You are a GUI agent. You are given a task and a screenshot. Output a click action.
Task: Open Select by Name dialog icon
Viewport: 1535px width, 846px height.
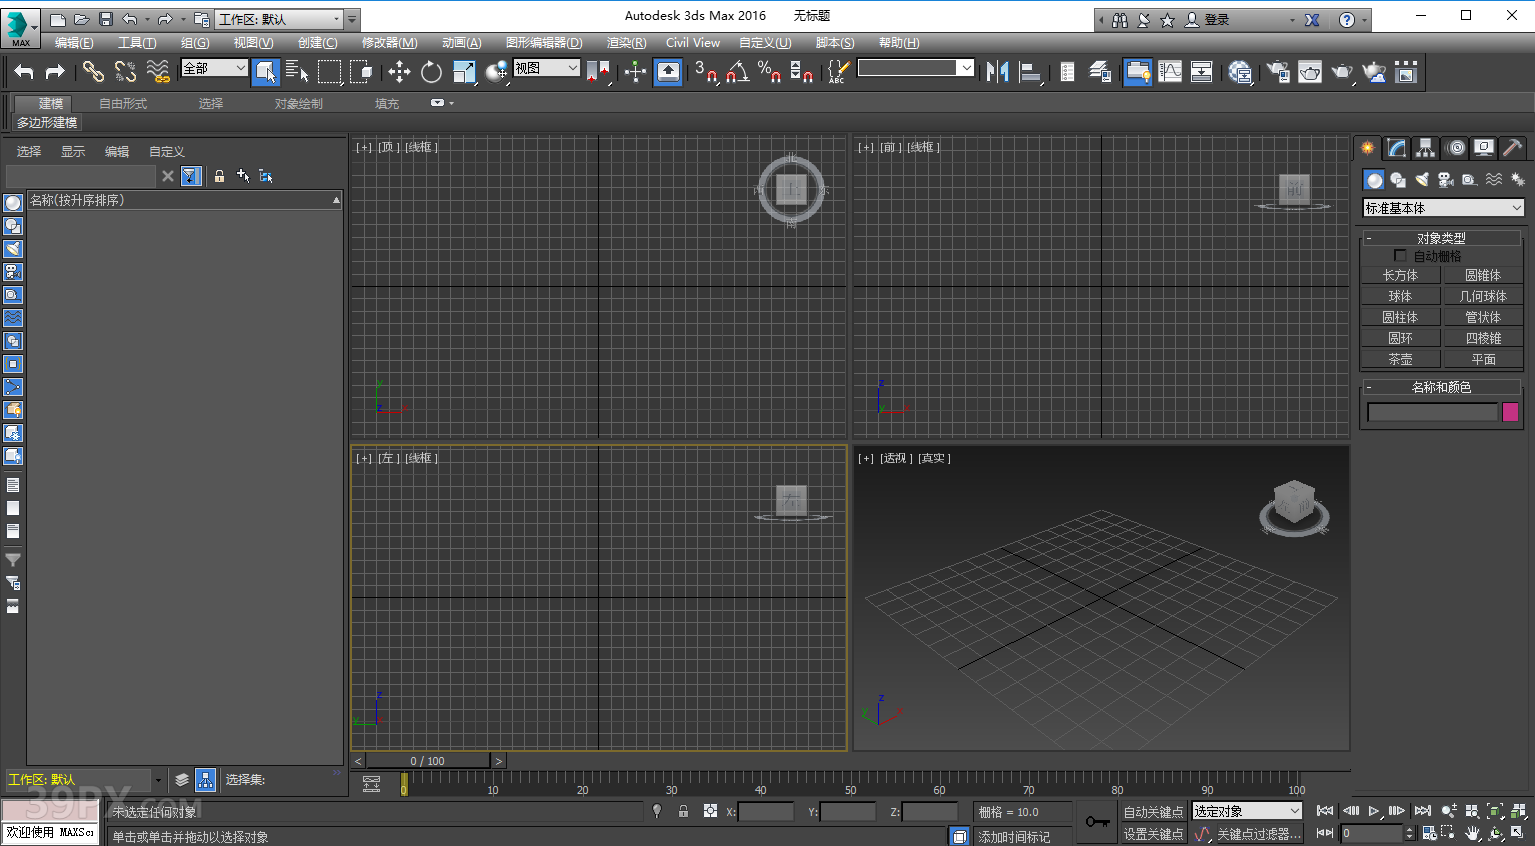[x=297, y=71]
